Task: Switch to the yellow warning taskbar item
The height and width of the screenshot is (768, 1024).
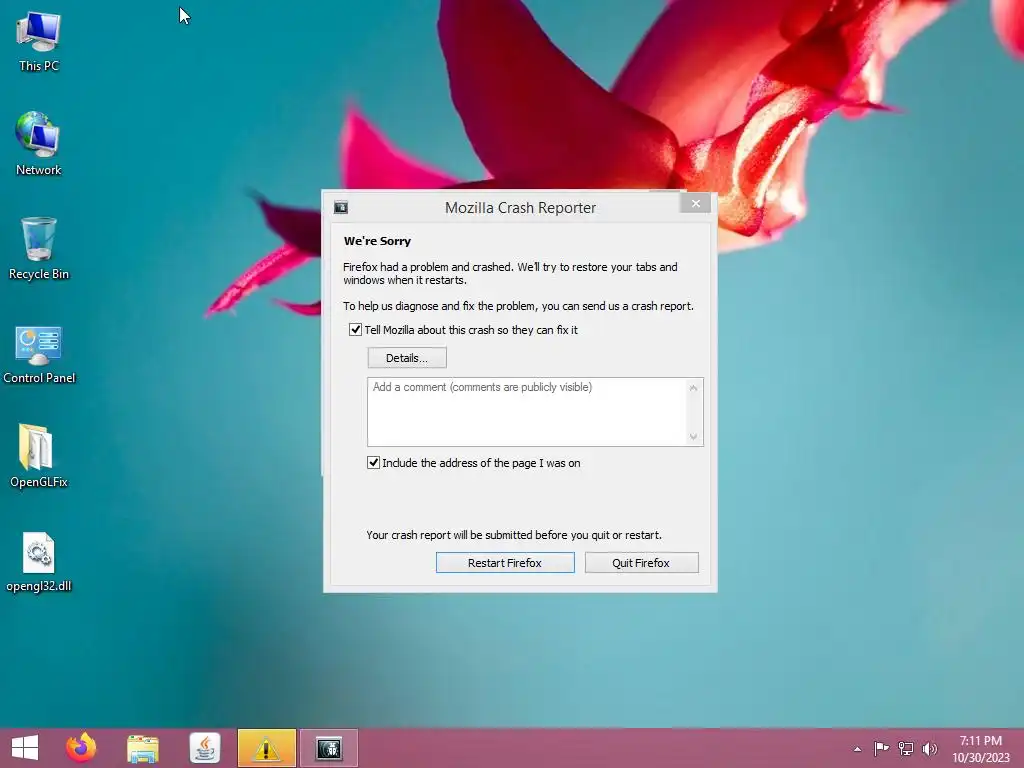Action: click(266, 748)
